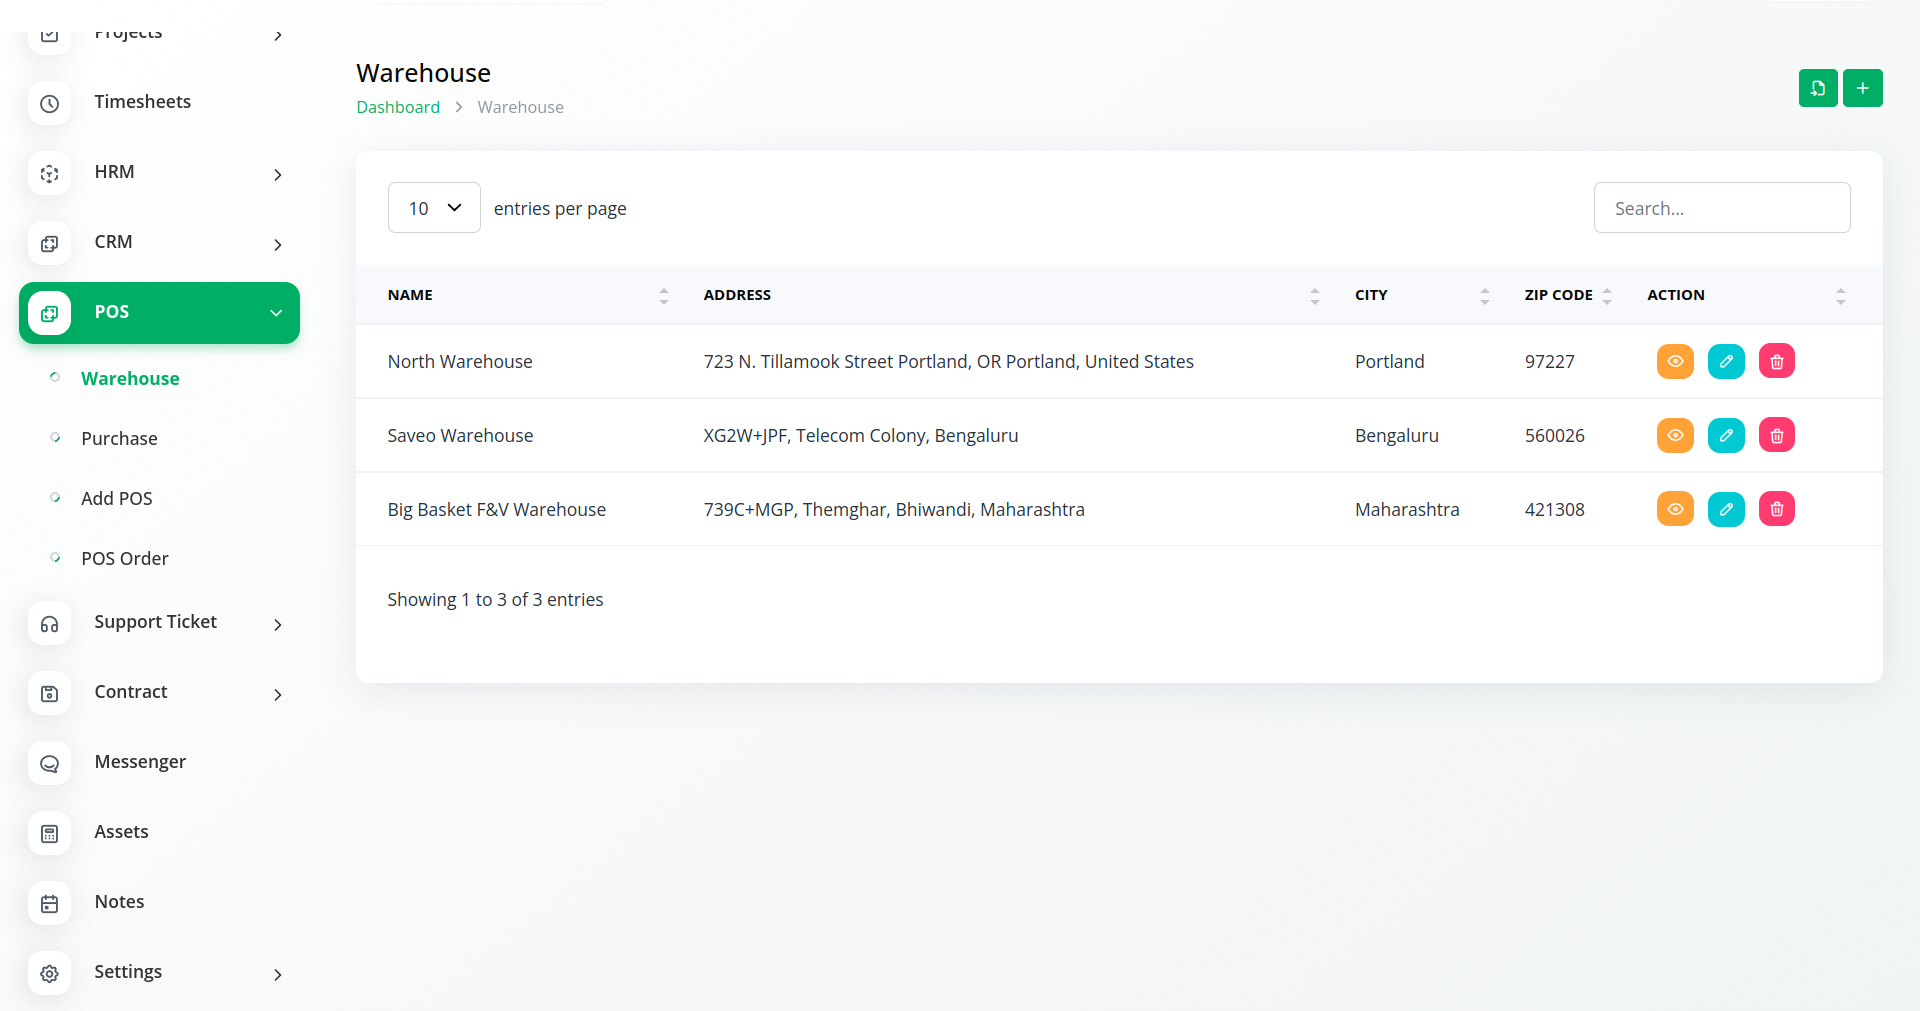
Task: Collapse the POS sidebar section
Action: (x=275, y=313)
